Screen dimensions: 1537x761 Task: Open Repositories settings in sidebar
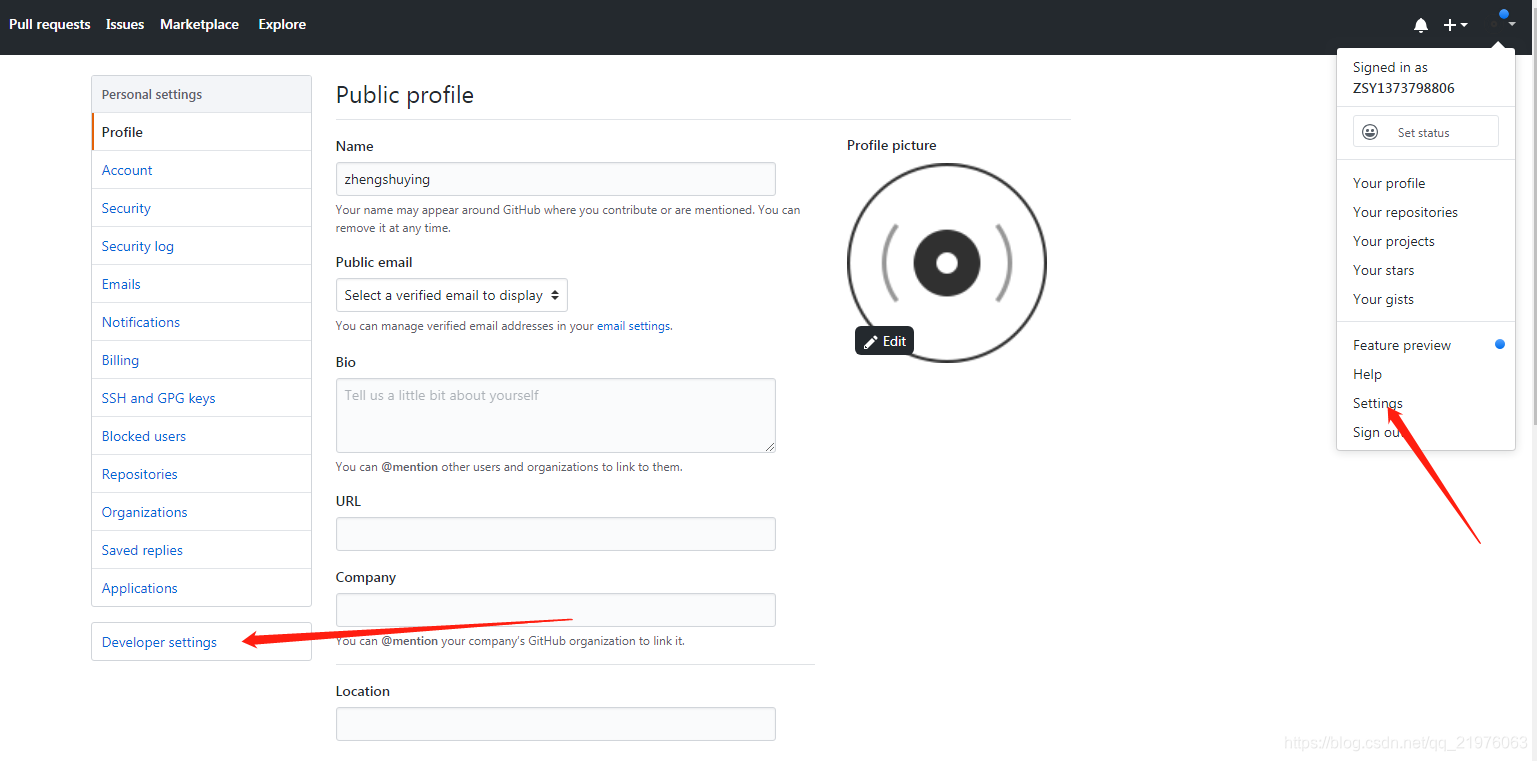tap(202, 474)
